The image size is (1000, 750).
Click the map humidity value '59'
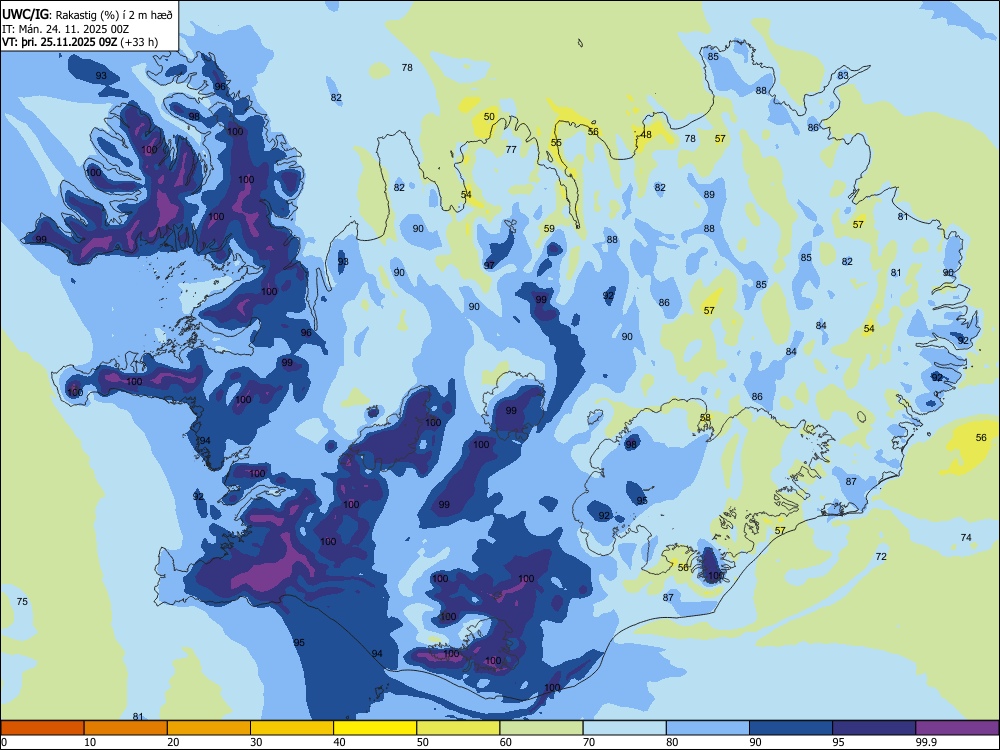click(549, 229)
